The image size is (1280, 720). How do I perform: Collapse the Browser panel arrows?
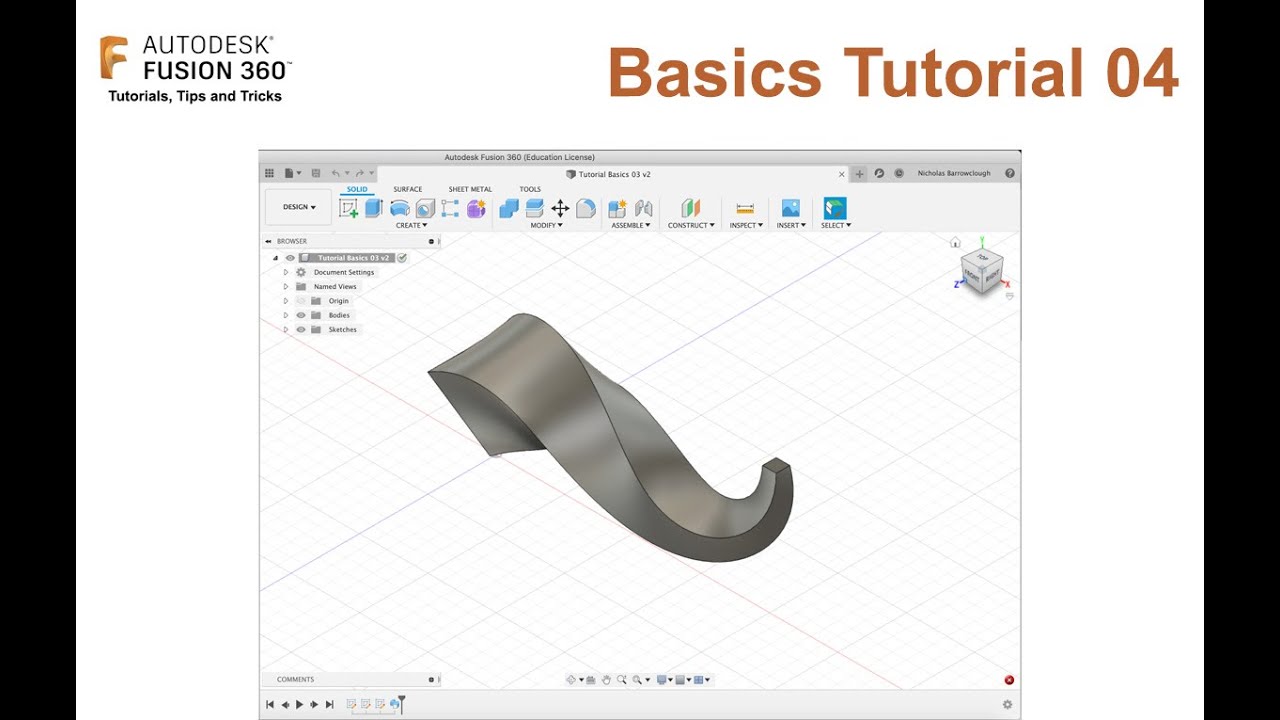[x=268, y=241]
